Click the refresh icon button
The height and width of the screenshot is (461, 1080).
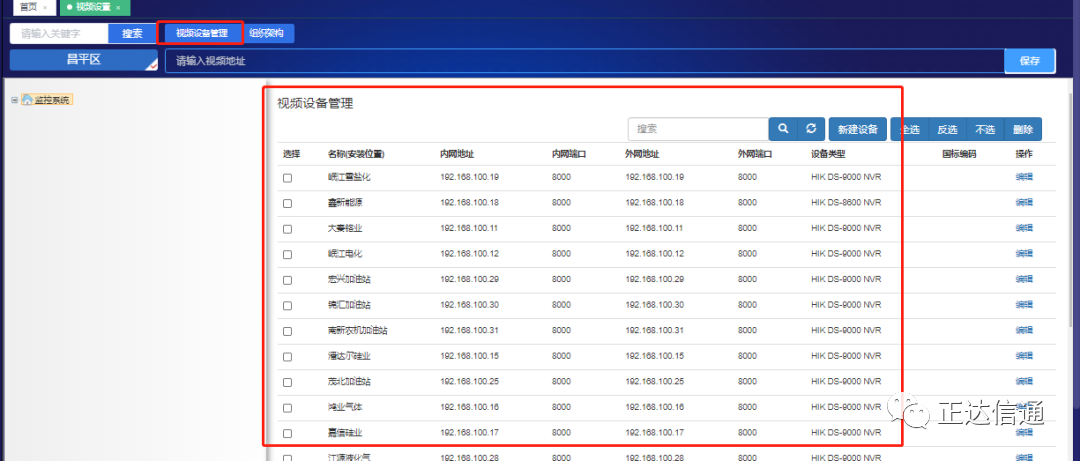pyautogui.click(x=811, y=129)
